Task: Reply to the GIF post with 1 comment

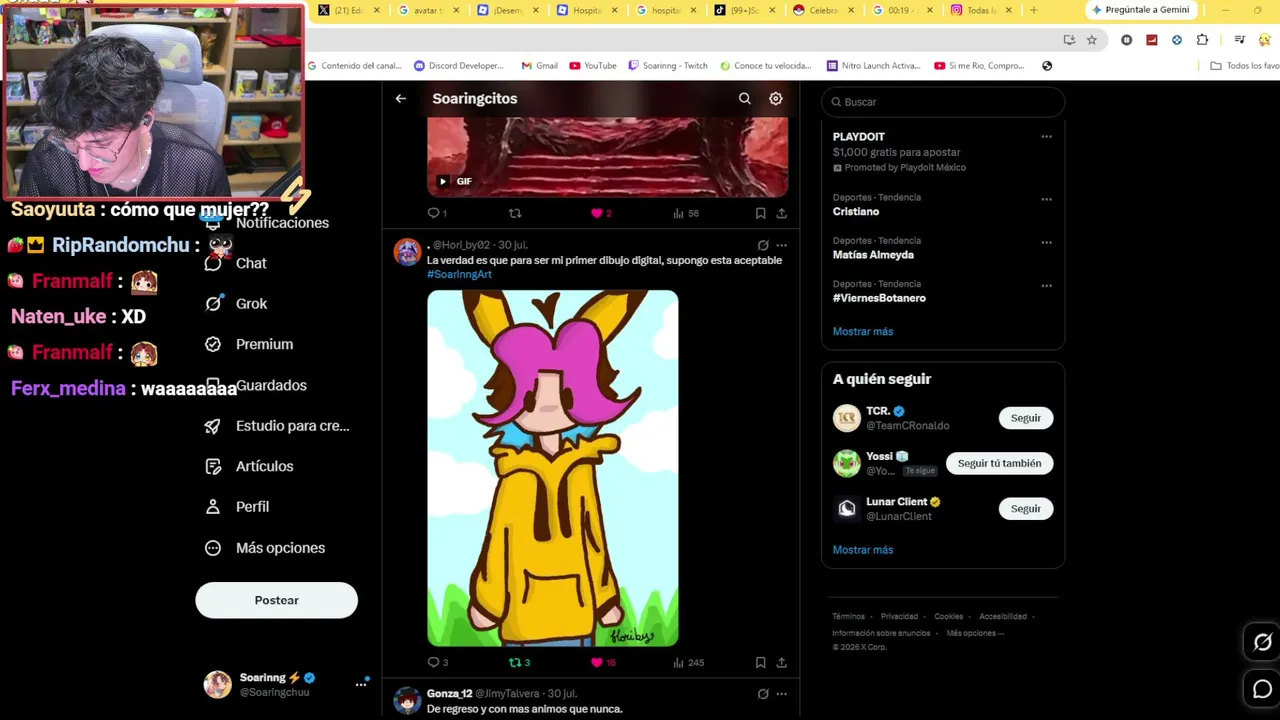Action: pos(437,213)
